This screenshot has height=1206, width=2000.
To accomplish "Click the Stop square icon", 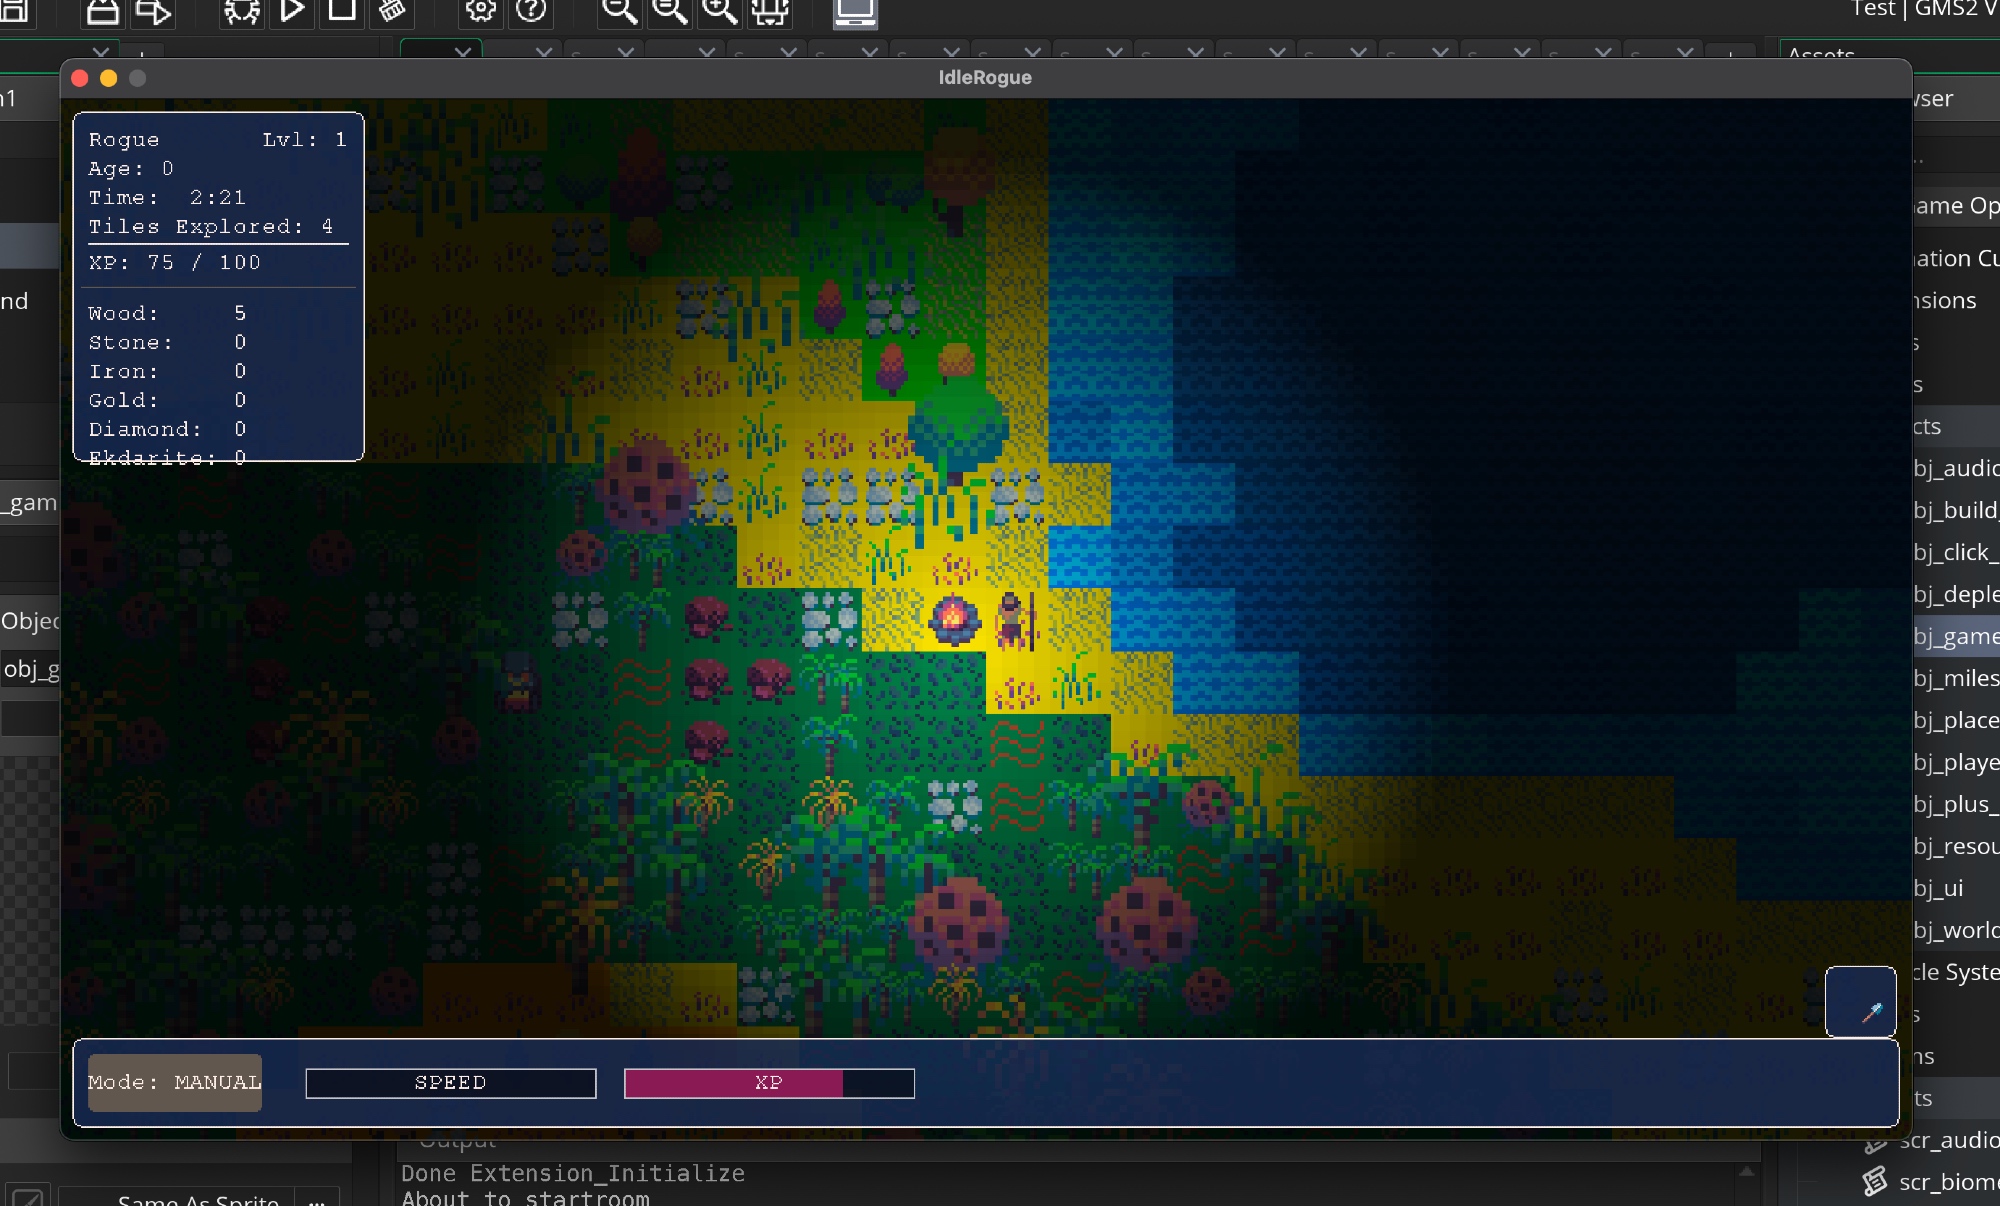I will click(342, 10).
